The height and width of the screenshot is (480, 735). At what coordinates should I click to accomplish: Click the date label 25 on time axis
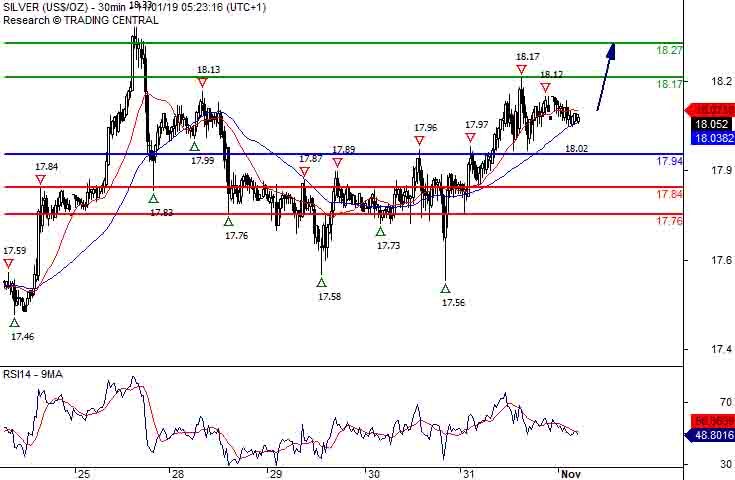coord(84,474)
